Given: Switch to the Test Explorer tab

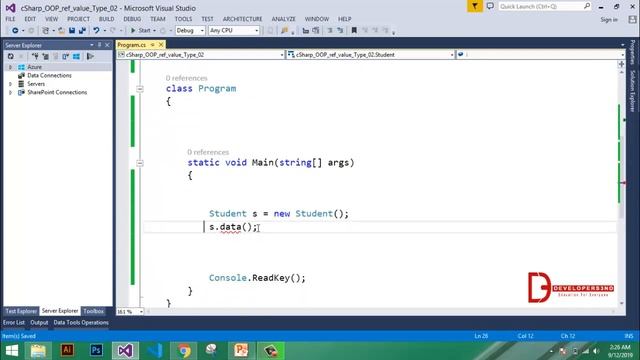Looking at the screenshot, I should tap(21, 311).
